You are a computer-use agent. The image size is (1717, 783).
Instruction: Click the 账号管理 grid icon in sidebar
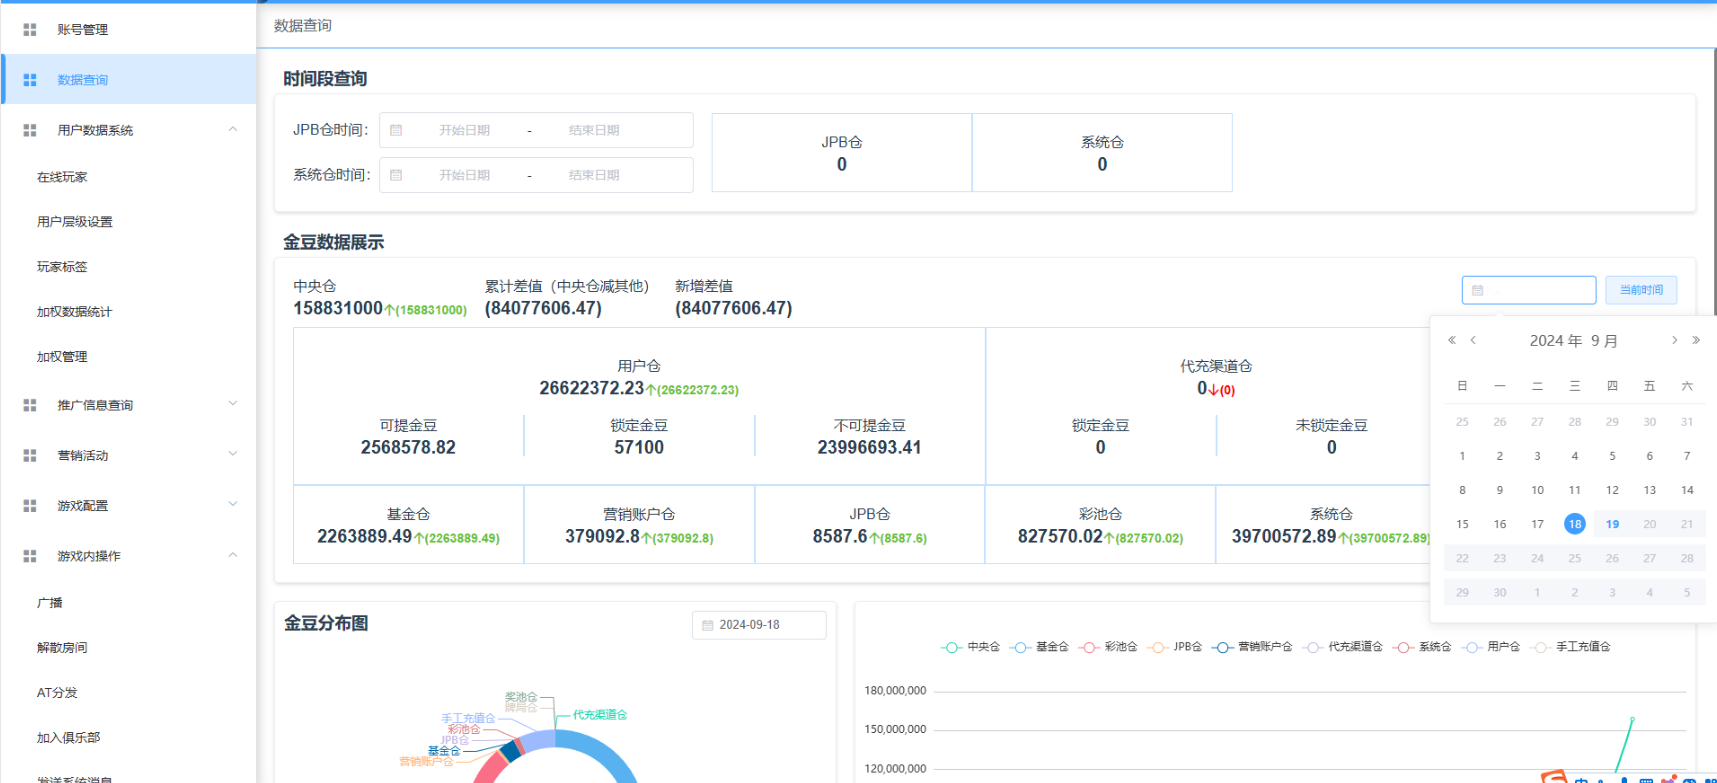(30, 30)
